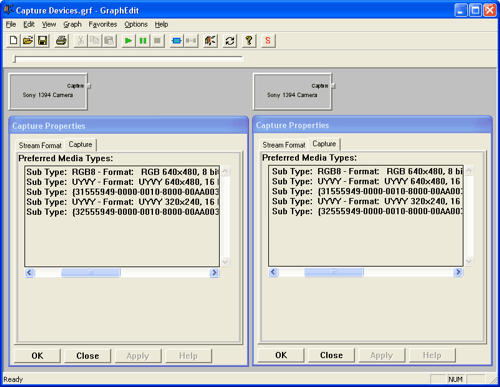Click the Help question mark icon
500x387 pixels.
(x=249, y=41)
